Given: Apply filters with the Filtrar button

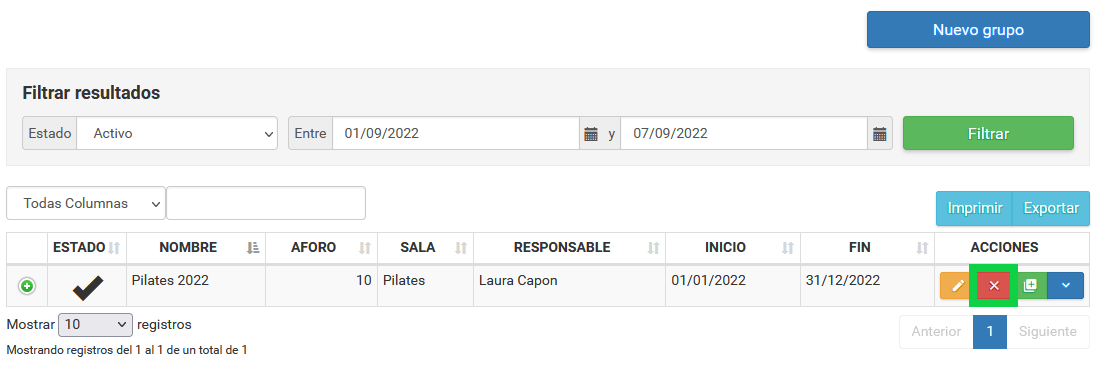Looking at the screenshot, I should point(989,134).
